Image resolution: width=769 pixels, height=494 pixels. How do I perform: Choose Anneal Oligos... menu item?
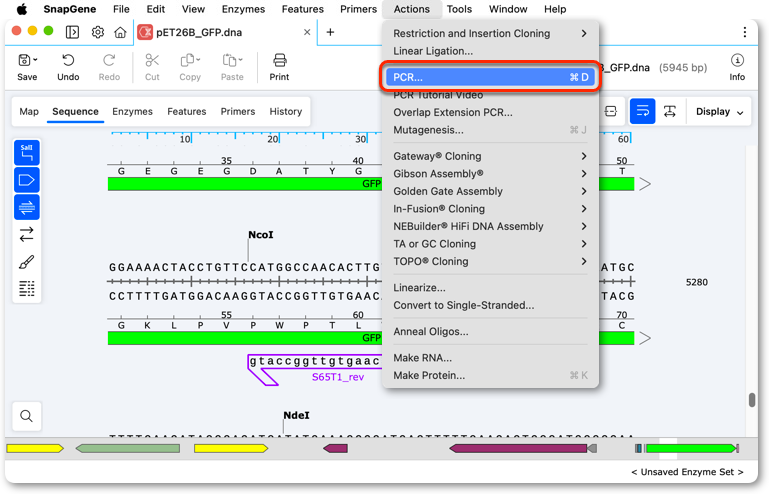(490, 332)
